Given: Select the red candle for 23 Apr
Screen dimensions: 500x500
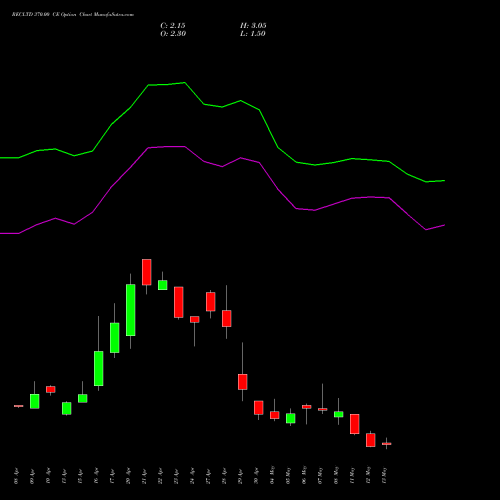Looking at the screenshot, I should [179, 302].
